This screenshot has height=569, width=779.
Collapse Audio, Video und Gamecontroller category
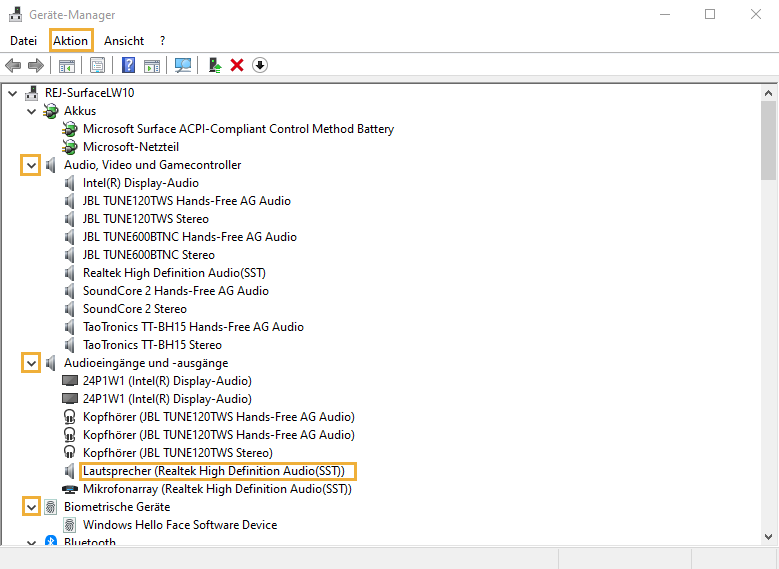point(31,165)
